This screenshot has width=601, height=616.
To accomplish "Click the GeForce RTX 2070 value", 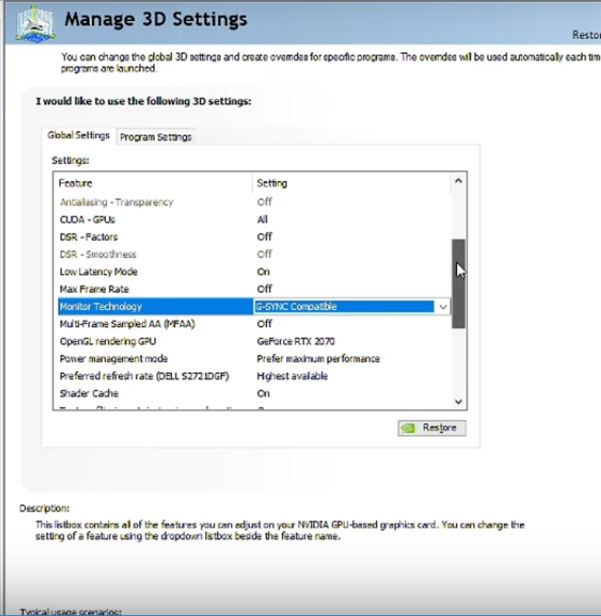I will pos(296,341).
